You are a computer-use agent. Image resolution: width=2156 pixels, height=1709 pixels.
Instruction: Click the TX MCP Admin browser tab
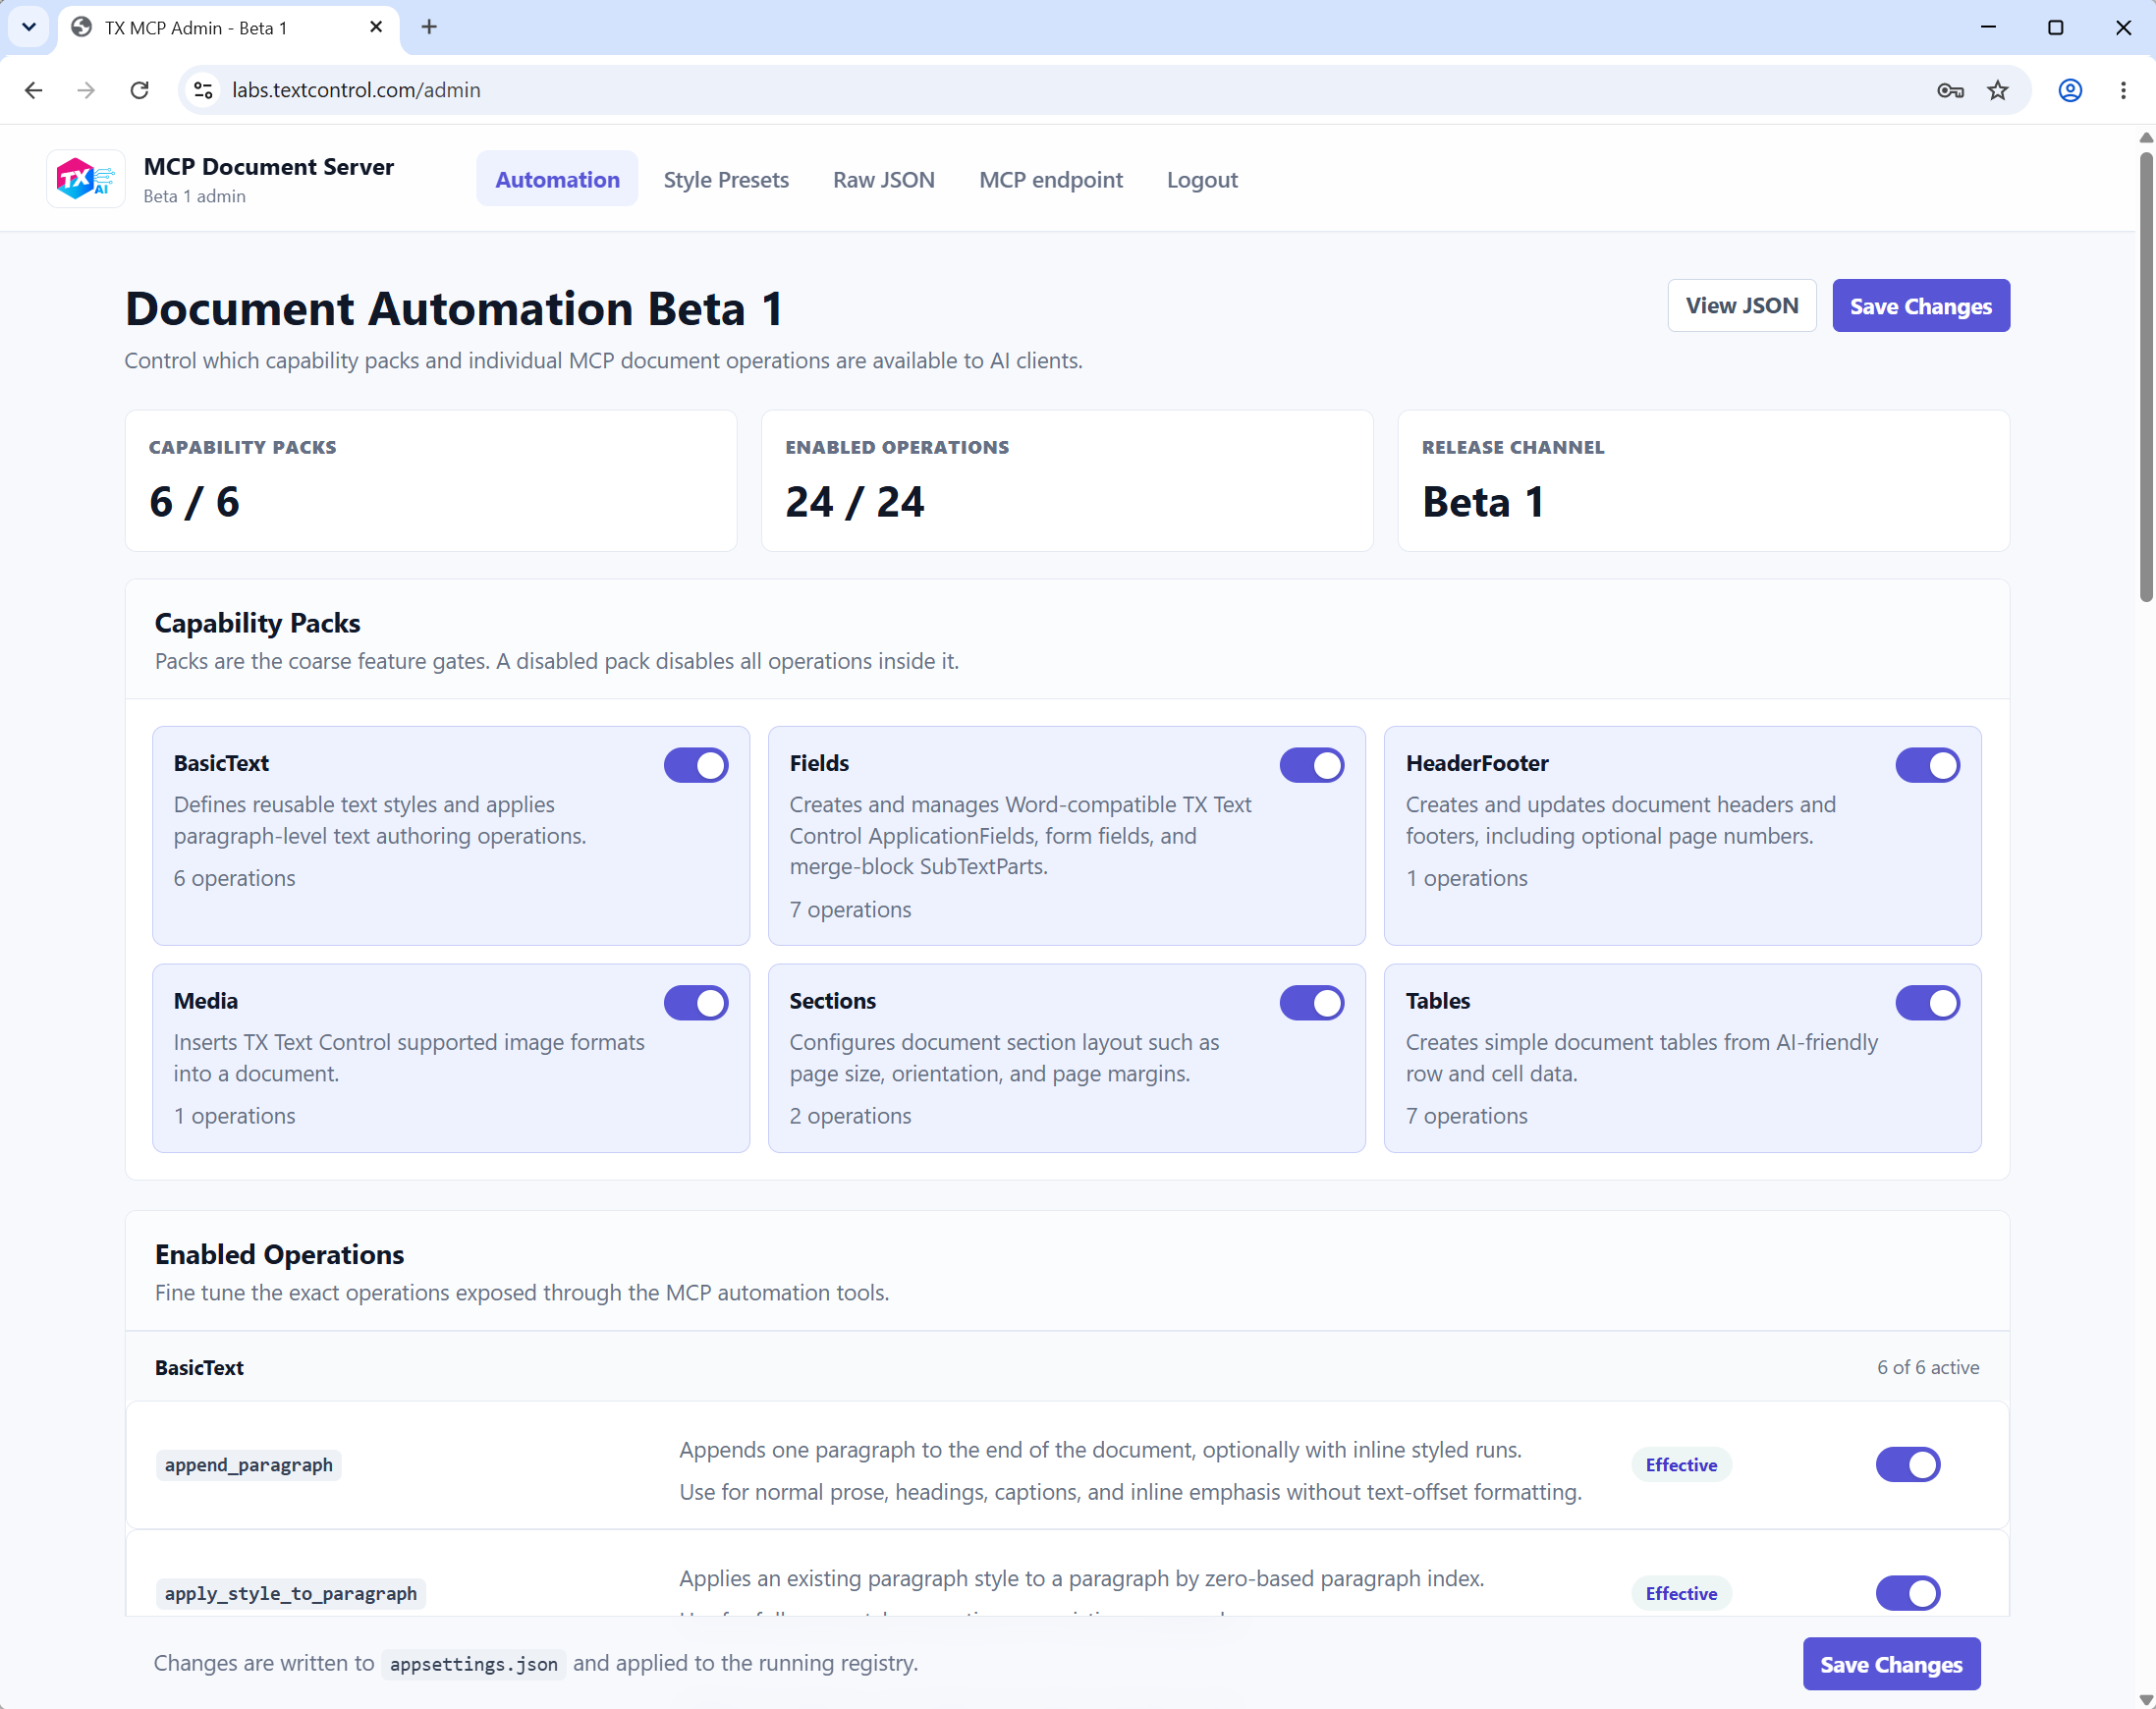229,28
